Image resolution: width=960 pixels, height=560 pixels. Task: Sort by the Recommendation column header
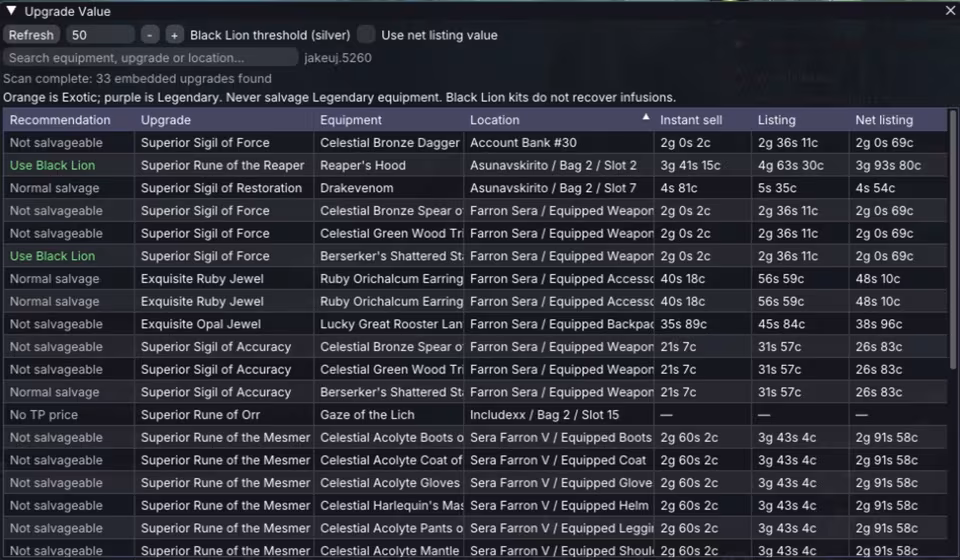point(60,120)
